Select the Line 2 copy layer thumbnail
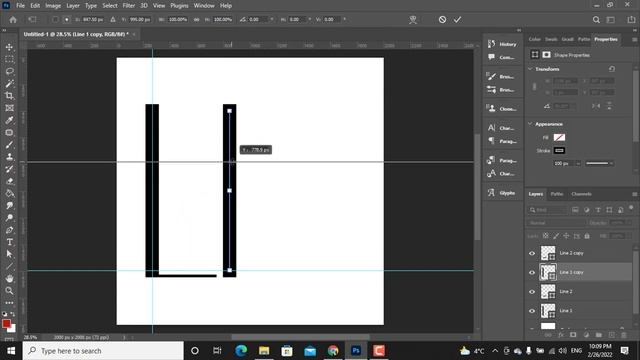The image size is (640, 360). pyautogui.click(x=548, y=253)
